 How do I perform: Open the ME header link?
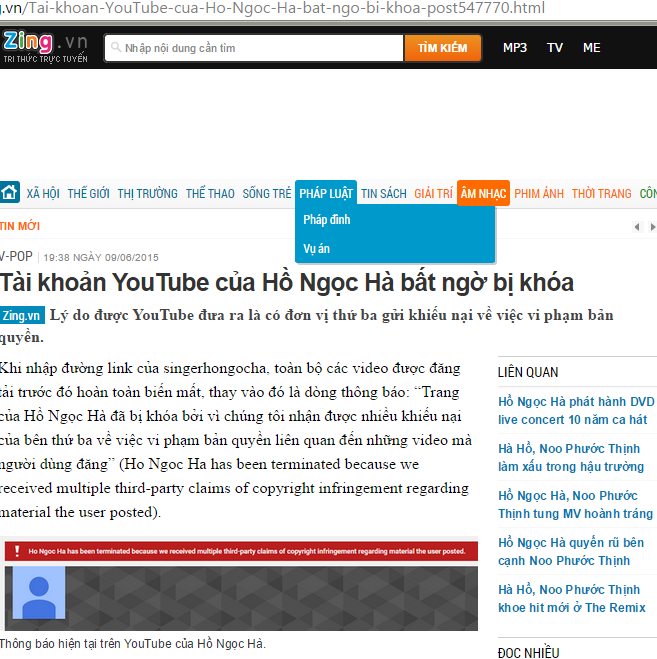coord(591,47)
